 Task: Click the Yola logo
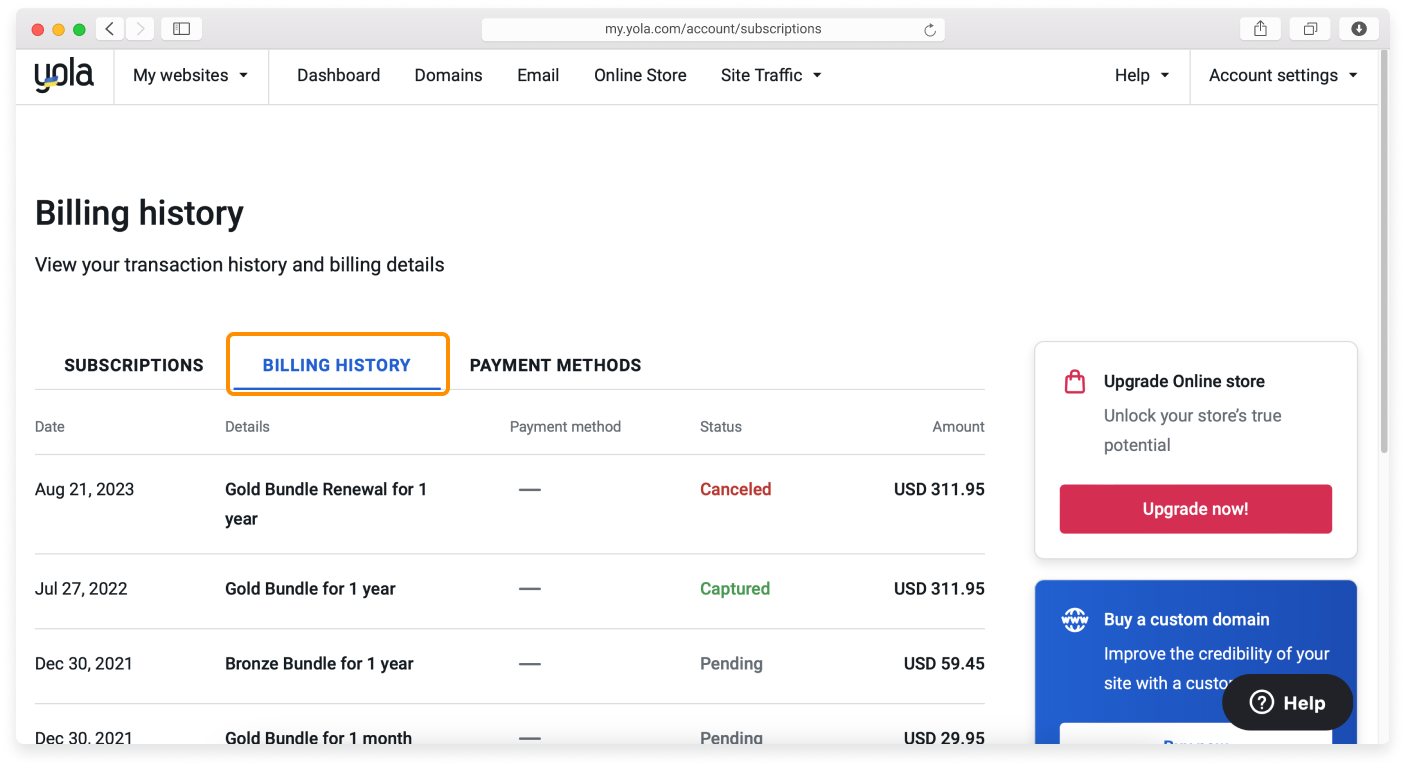point(64,74)
